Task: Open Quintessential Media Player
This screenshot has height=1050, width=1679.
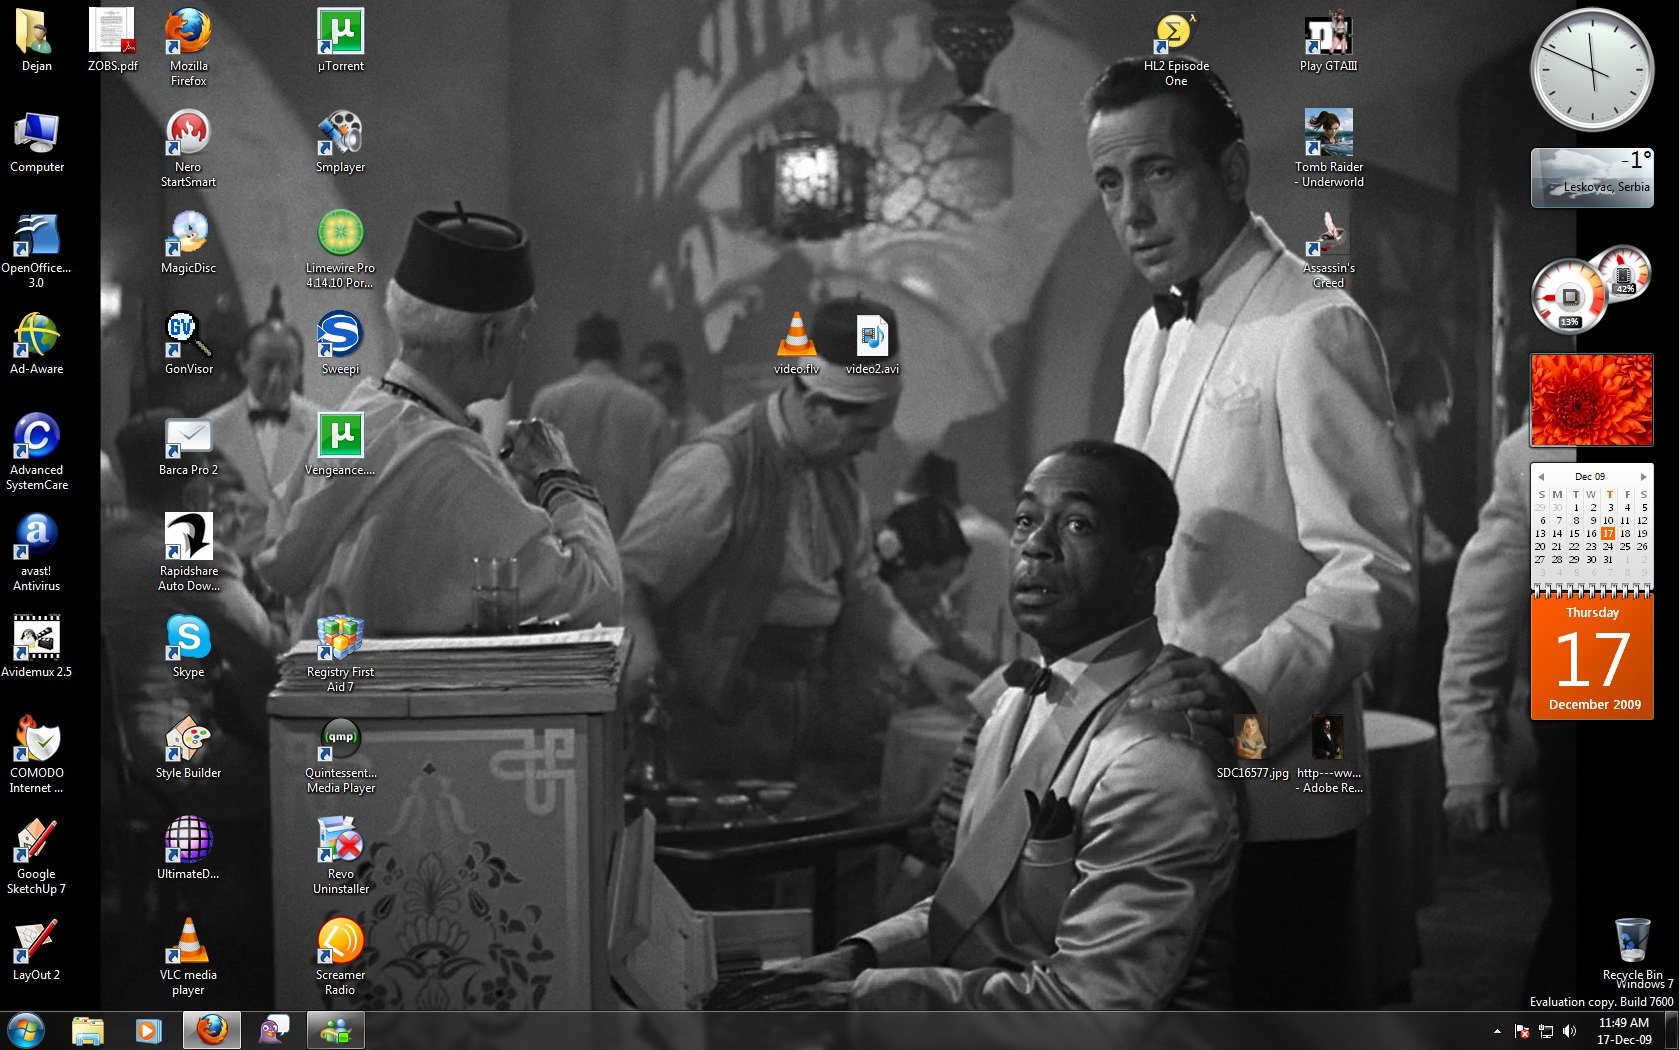Action: tap(340, 754)
